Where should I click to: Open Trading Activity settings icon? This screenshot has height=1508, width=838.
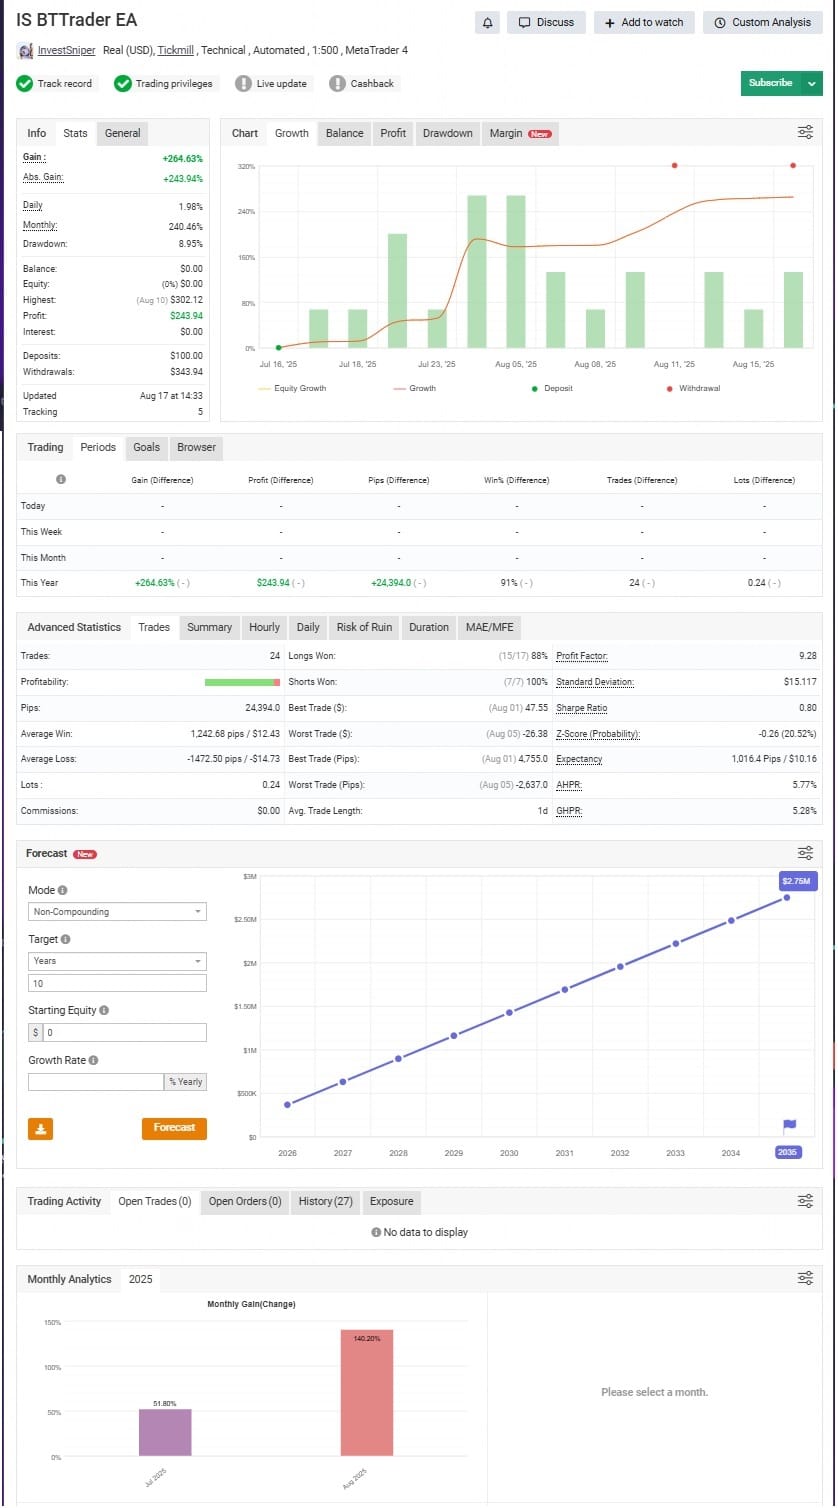coord(805,1201)
